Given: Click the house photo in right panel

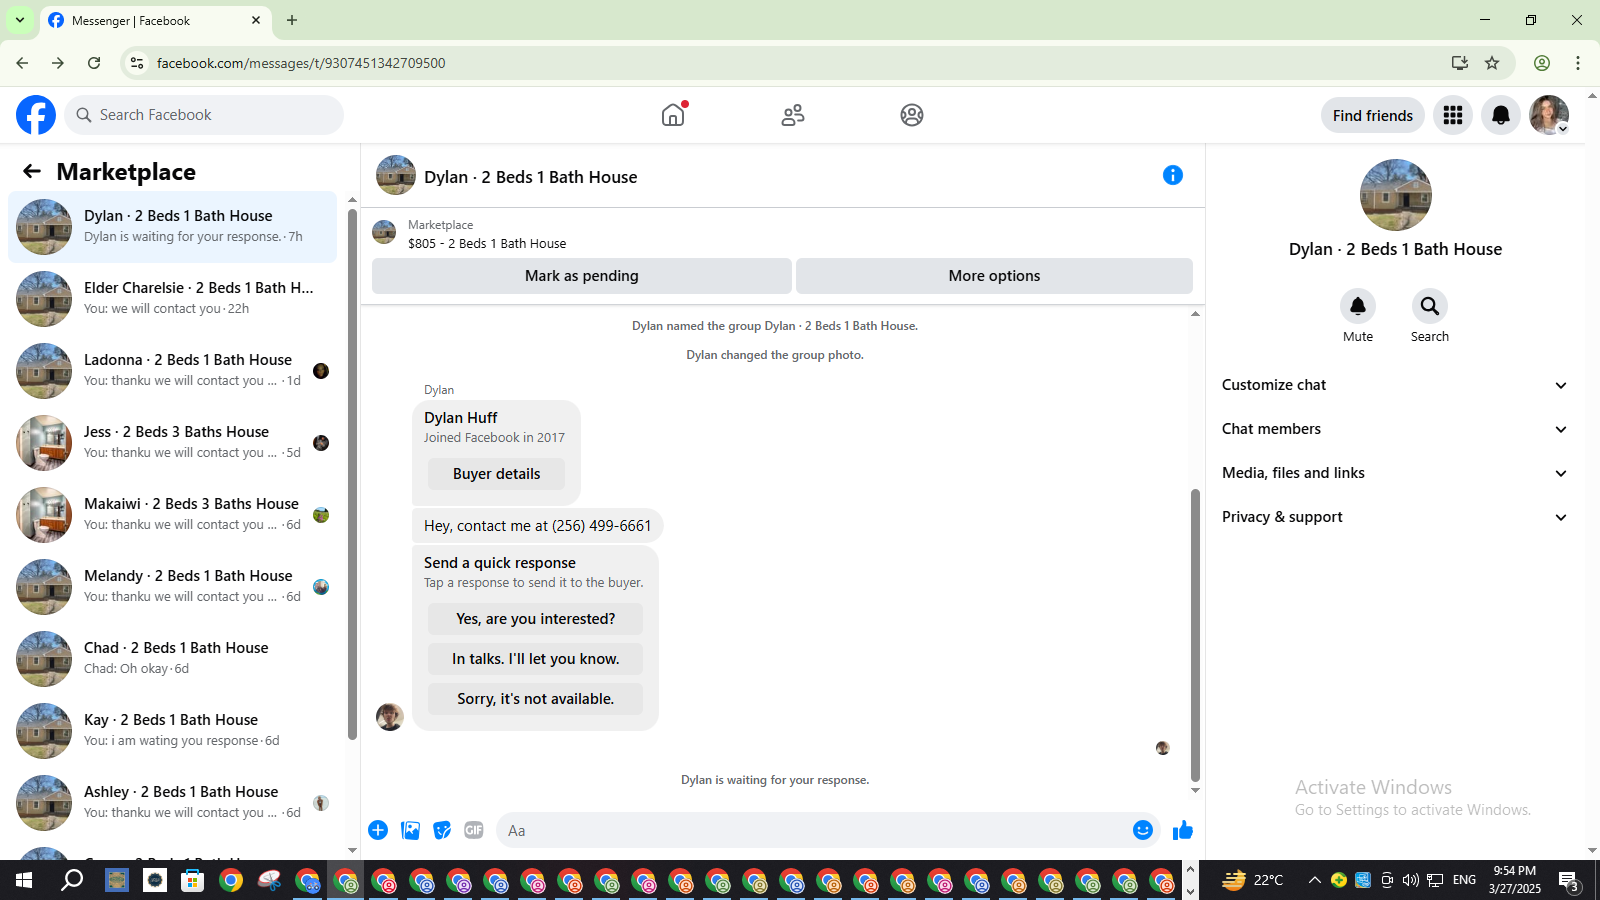Looking at the screenshot, I should pos(1396,195).
